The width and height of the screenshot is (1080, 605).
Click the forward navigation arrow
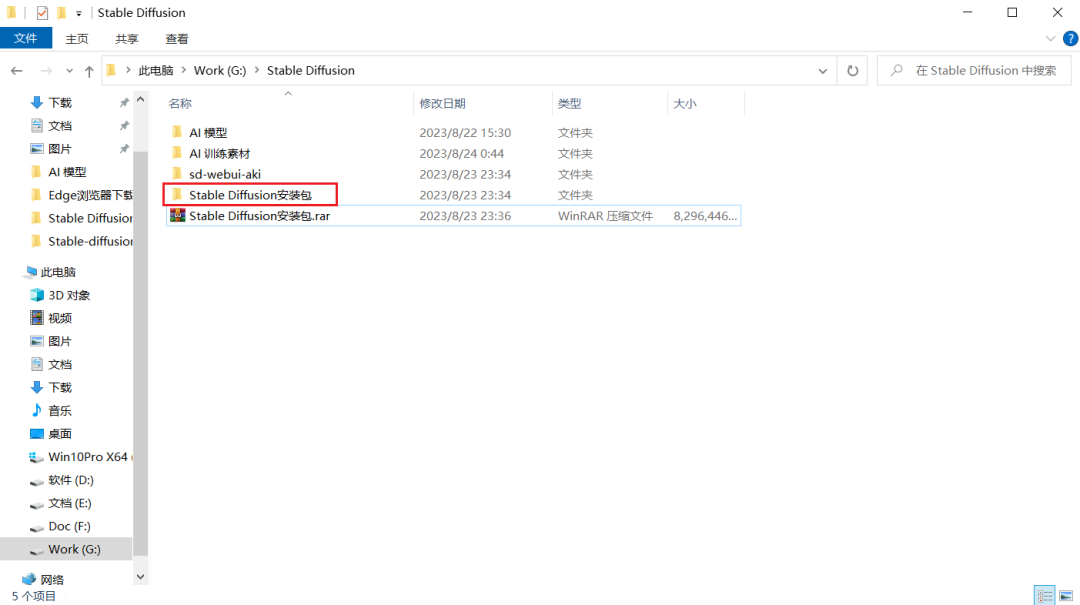pos(46,70)
